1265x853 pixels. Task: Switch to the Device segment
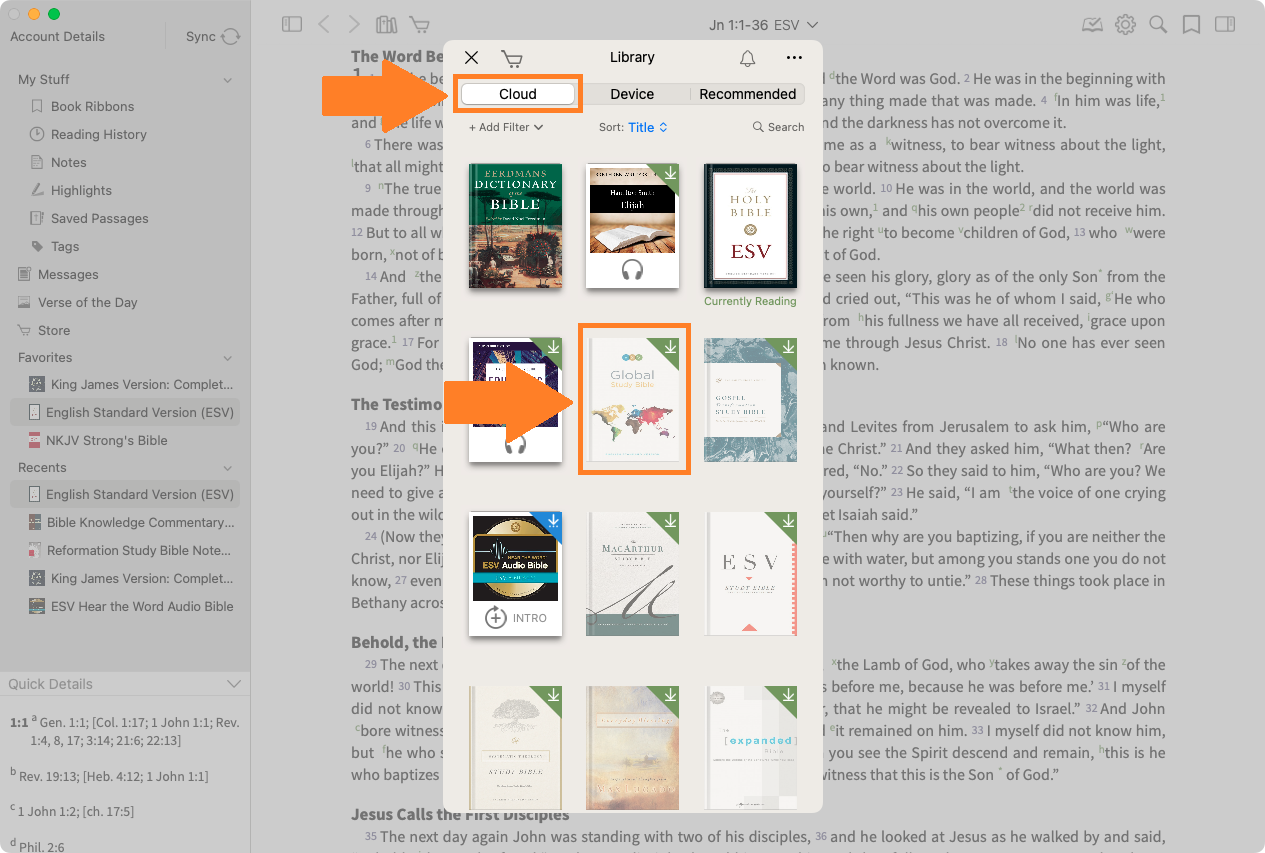(632, 94)
